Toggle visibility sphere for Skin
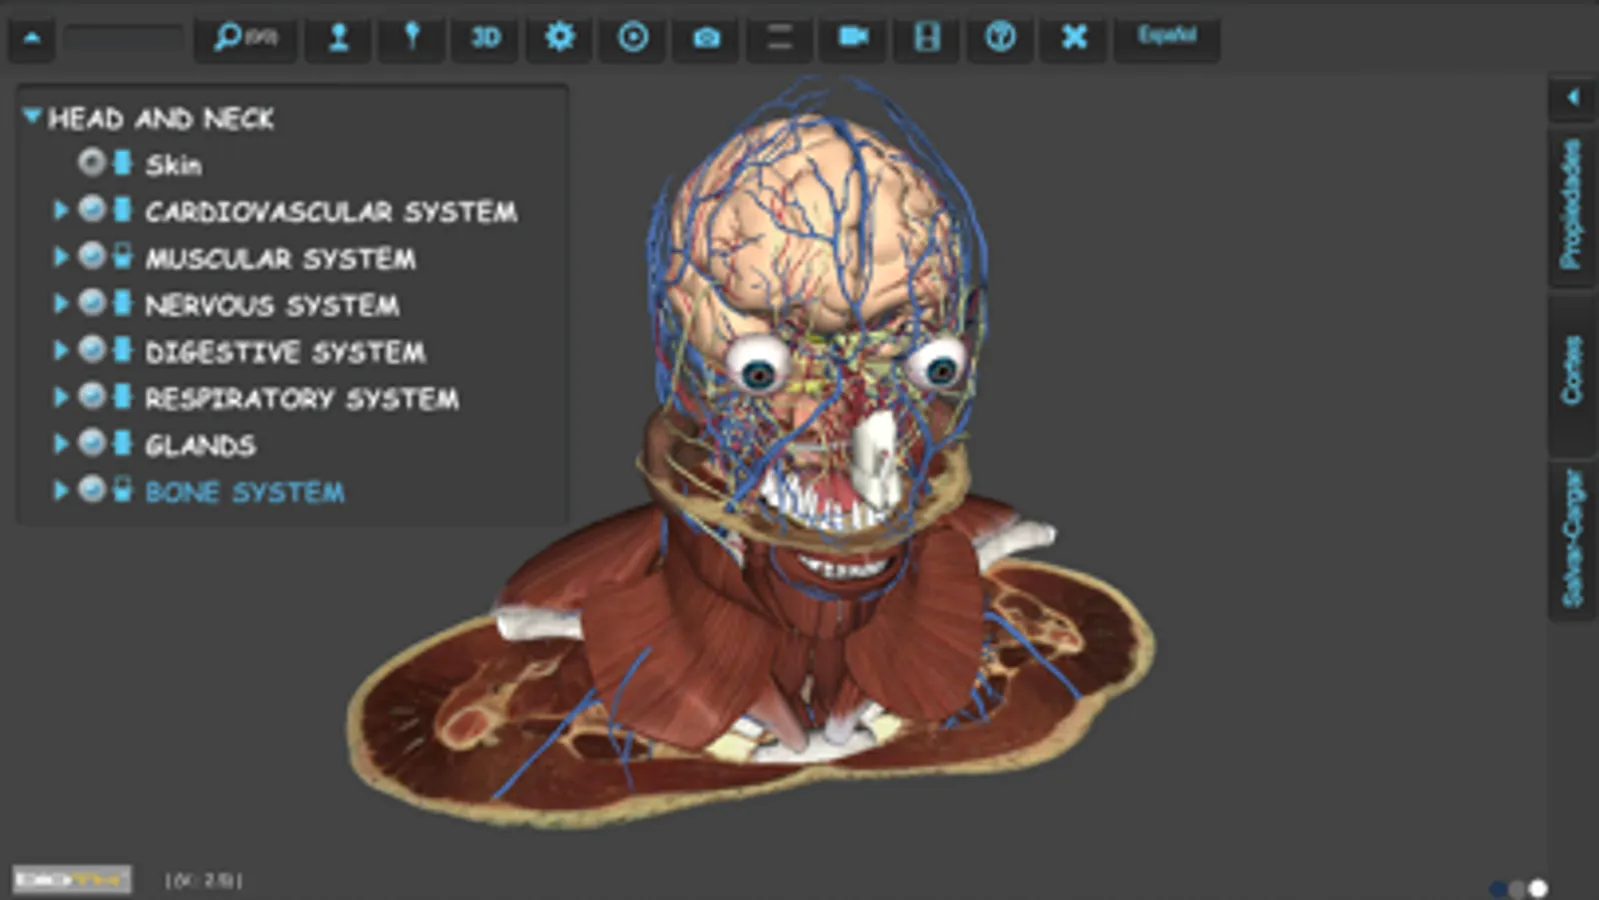This screenshot has height=900, width=1599. [91, 162]
